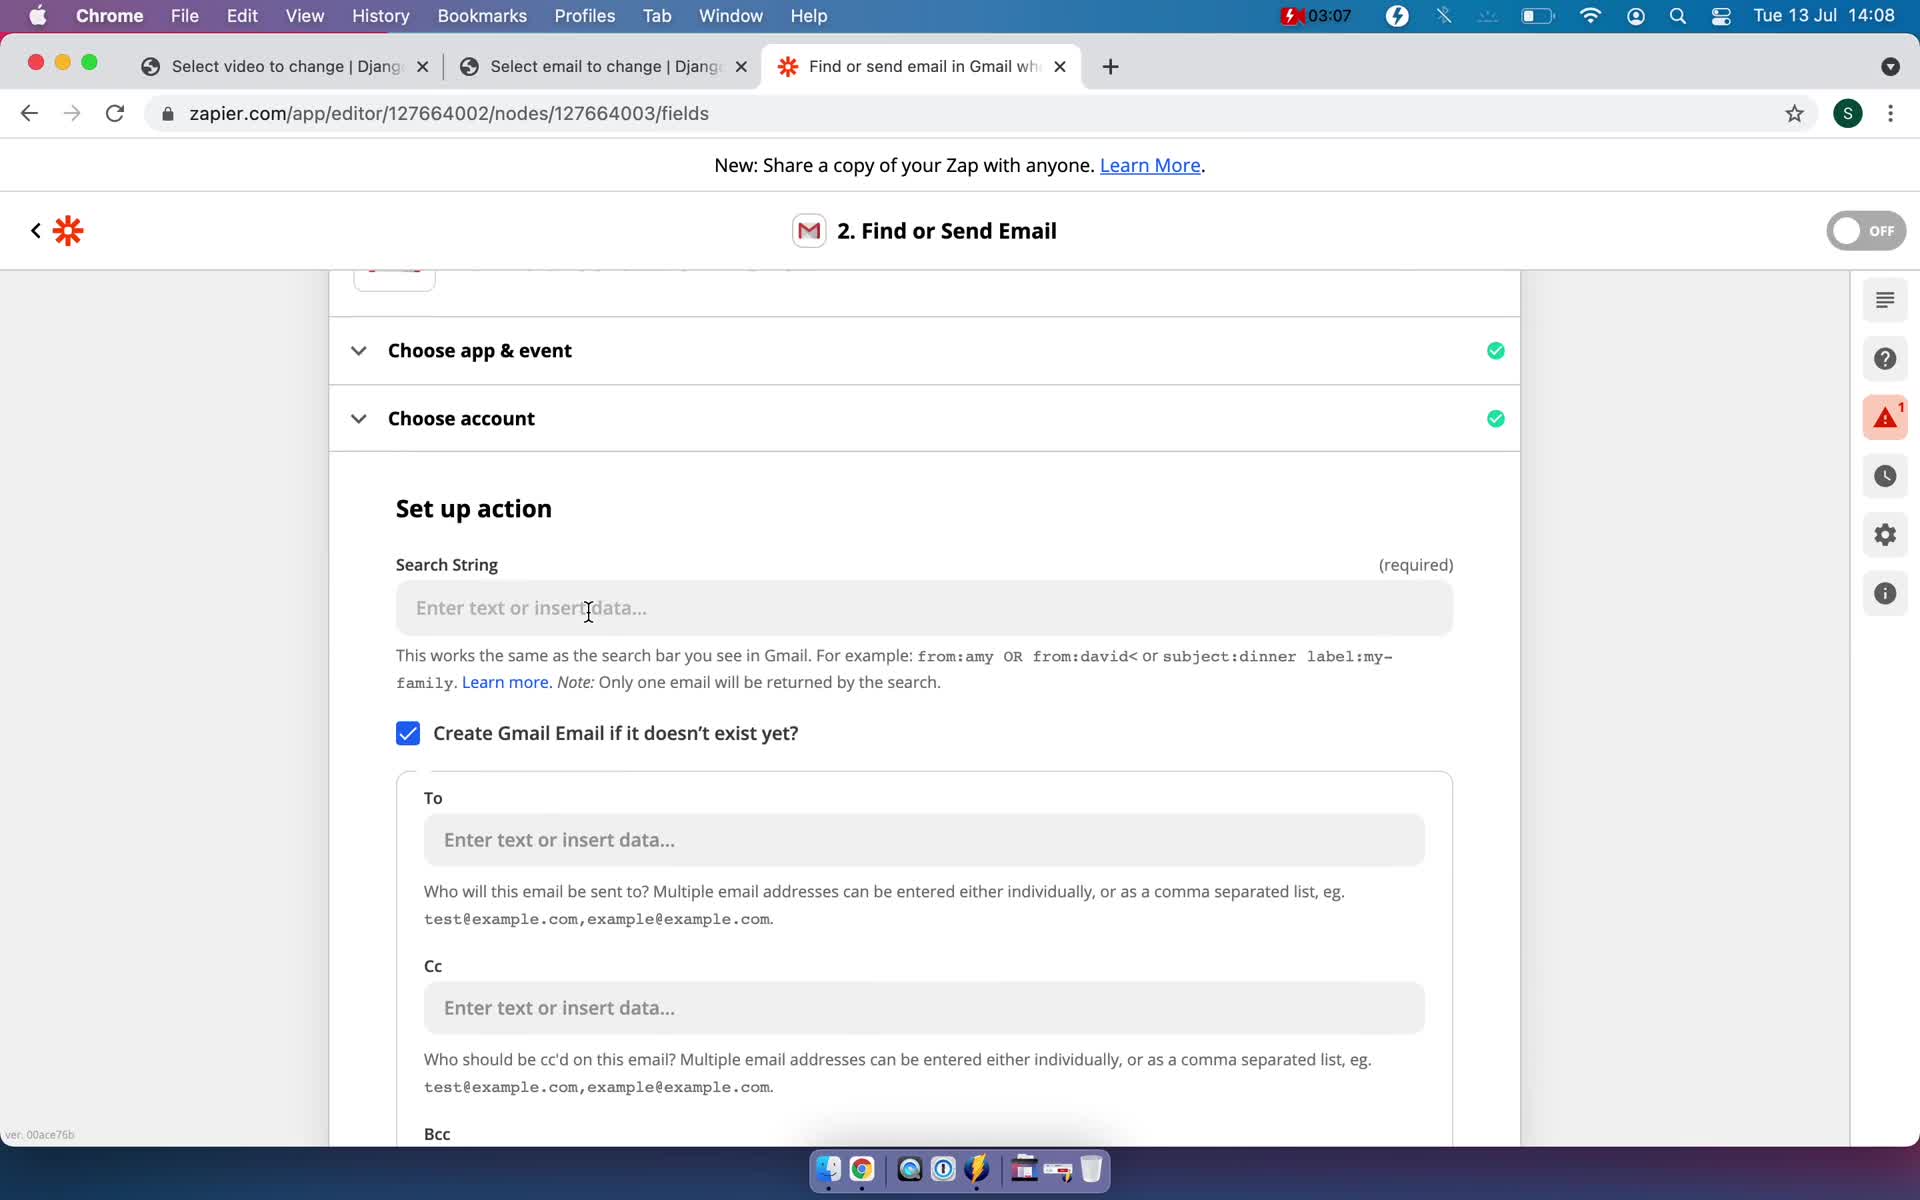Screen dimensions: 1920x1200
Task: Click the hamburger menu icon
Action: click(1884, 299)
